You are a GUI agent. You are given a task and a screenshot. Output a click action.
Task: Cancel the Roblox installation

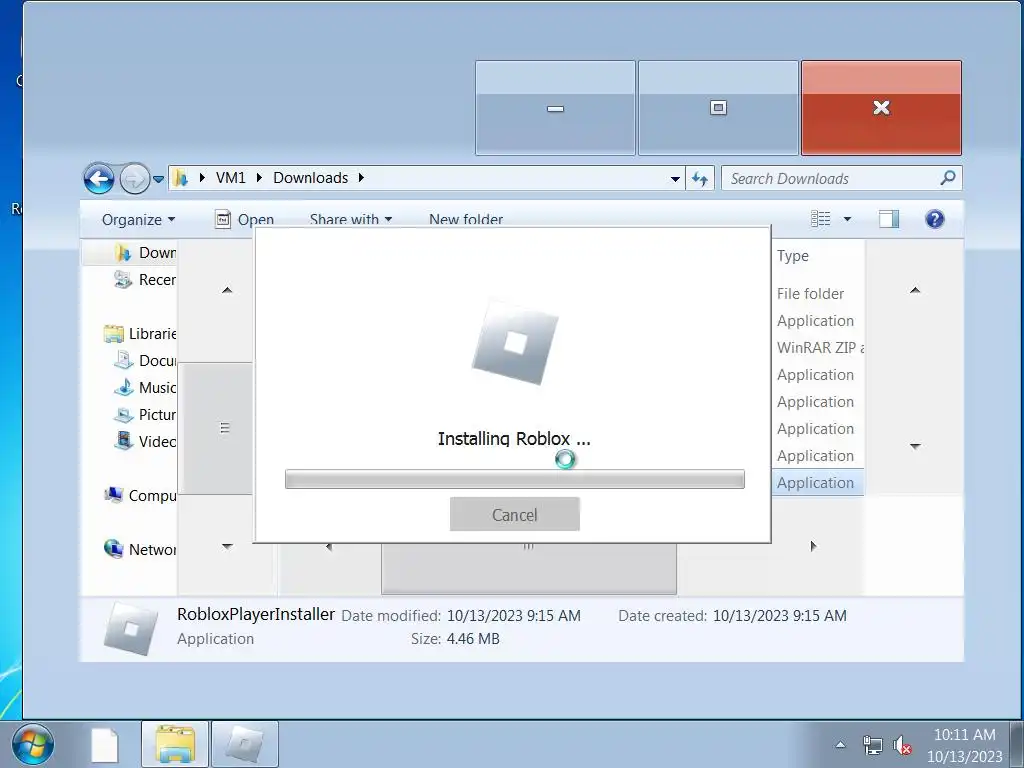coord(515,515)
